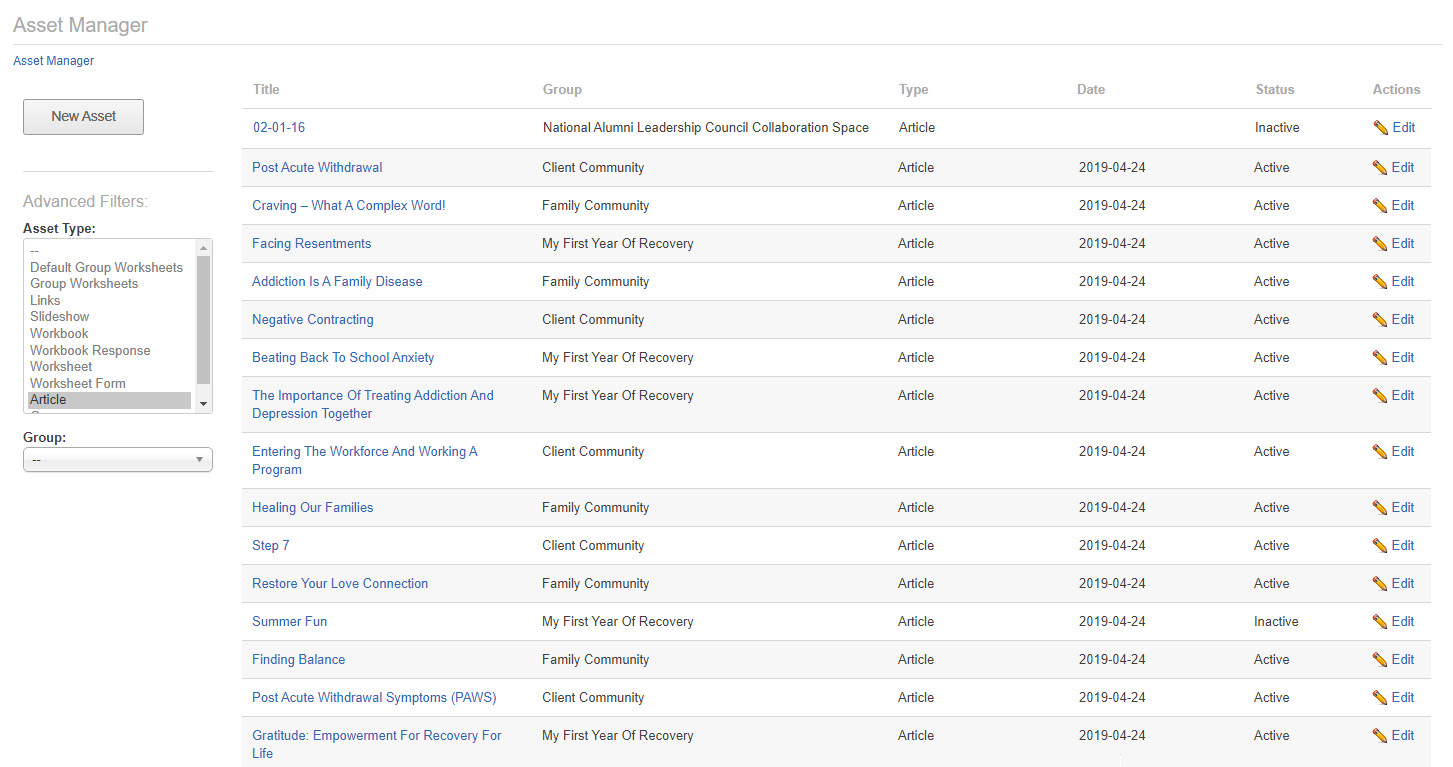Click the Asset Type list scroll-up arrow
This screenshot has height=767, width=1453.
click(204, 247)
